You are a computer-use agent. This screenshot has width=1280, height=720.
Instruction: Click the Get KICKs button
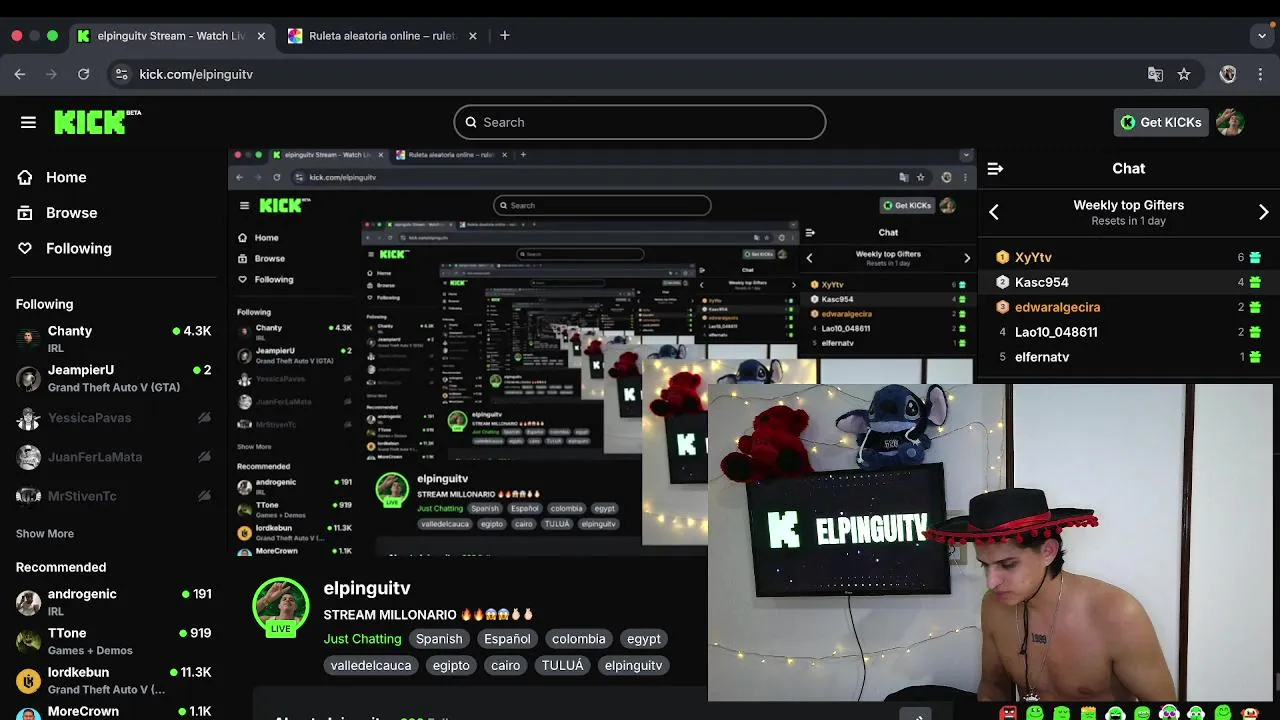1161,122
